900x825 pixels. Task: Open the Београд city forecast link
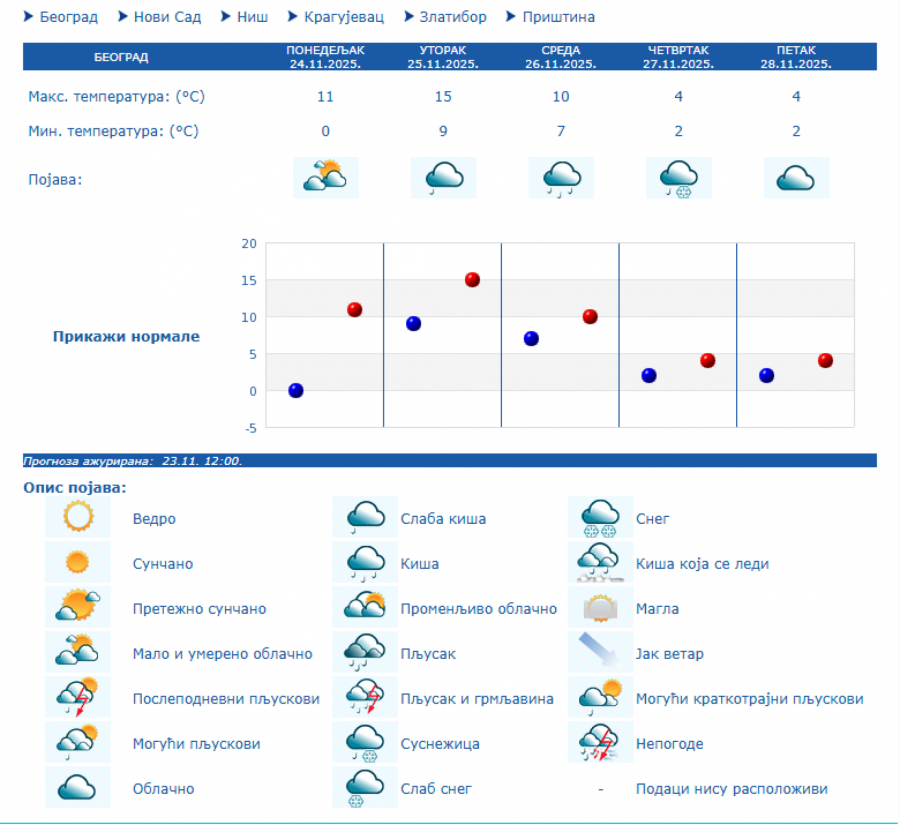pos(68,17)
